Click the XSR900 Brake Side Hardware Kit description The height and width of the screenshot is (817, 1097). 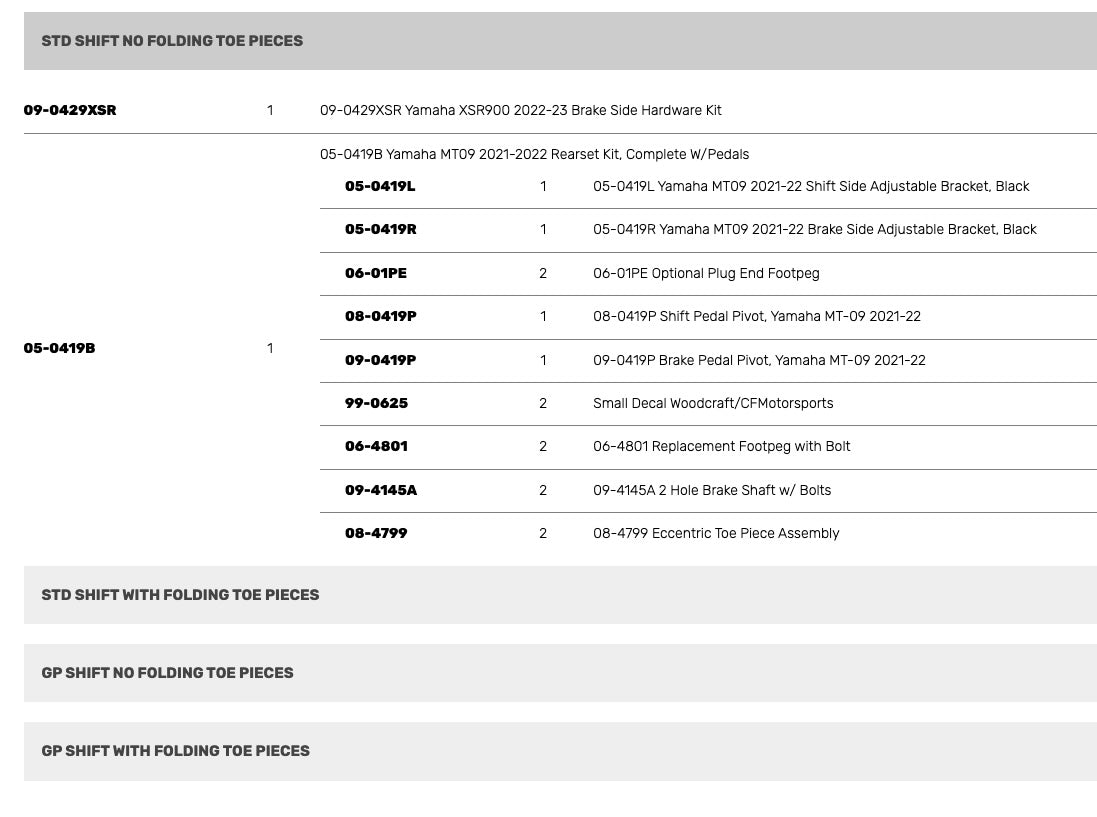click(x=520, y=110)
